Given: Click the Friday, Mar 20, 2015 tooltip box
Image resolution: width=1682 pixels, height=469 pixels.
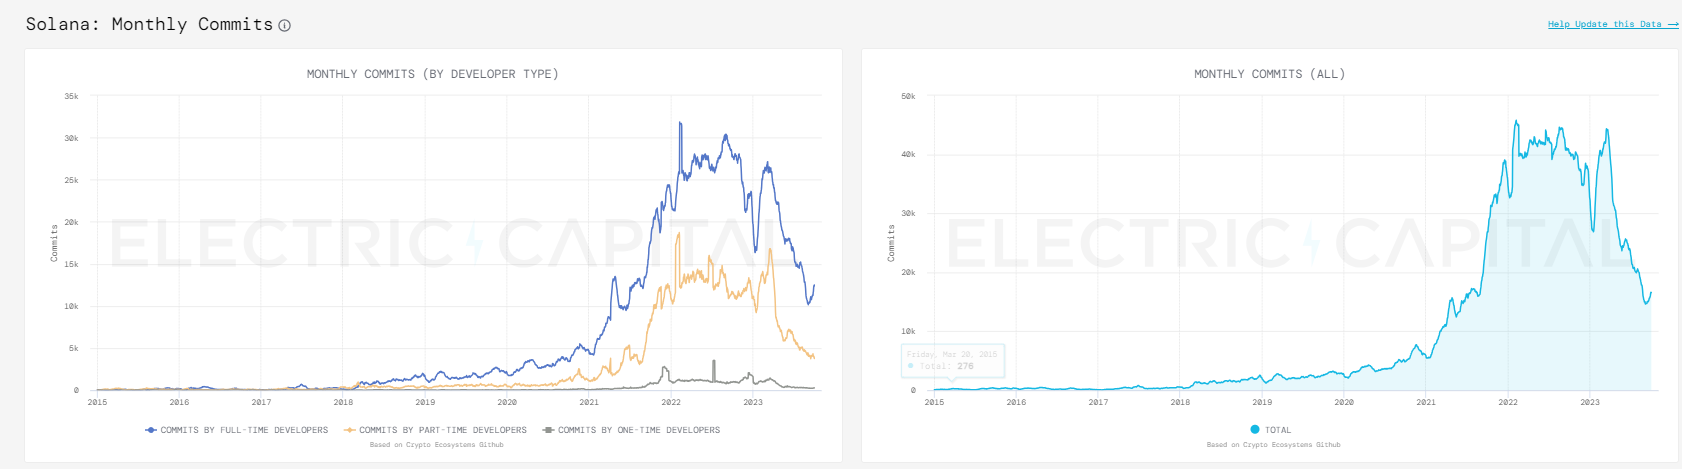Looking at the screenshot, I should pos(953,360).
